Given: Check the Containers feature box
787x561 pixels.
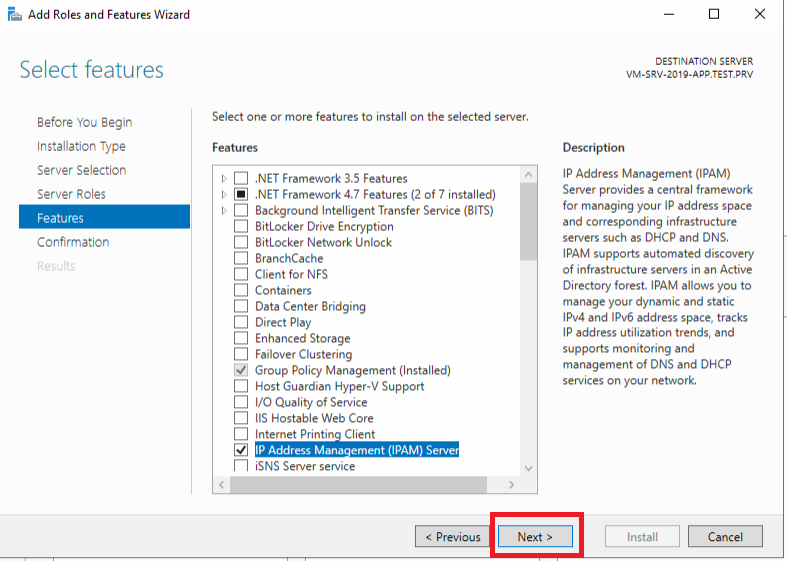Looking at the screenshot, I should click(x=241, y=291).
